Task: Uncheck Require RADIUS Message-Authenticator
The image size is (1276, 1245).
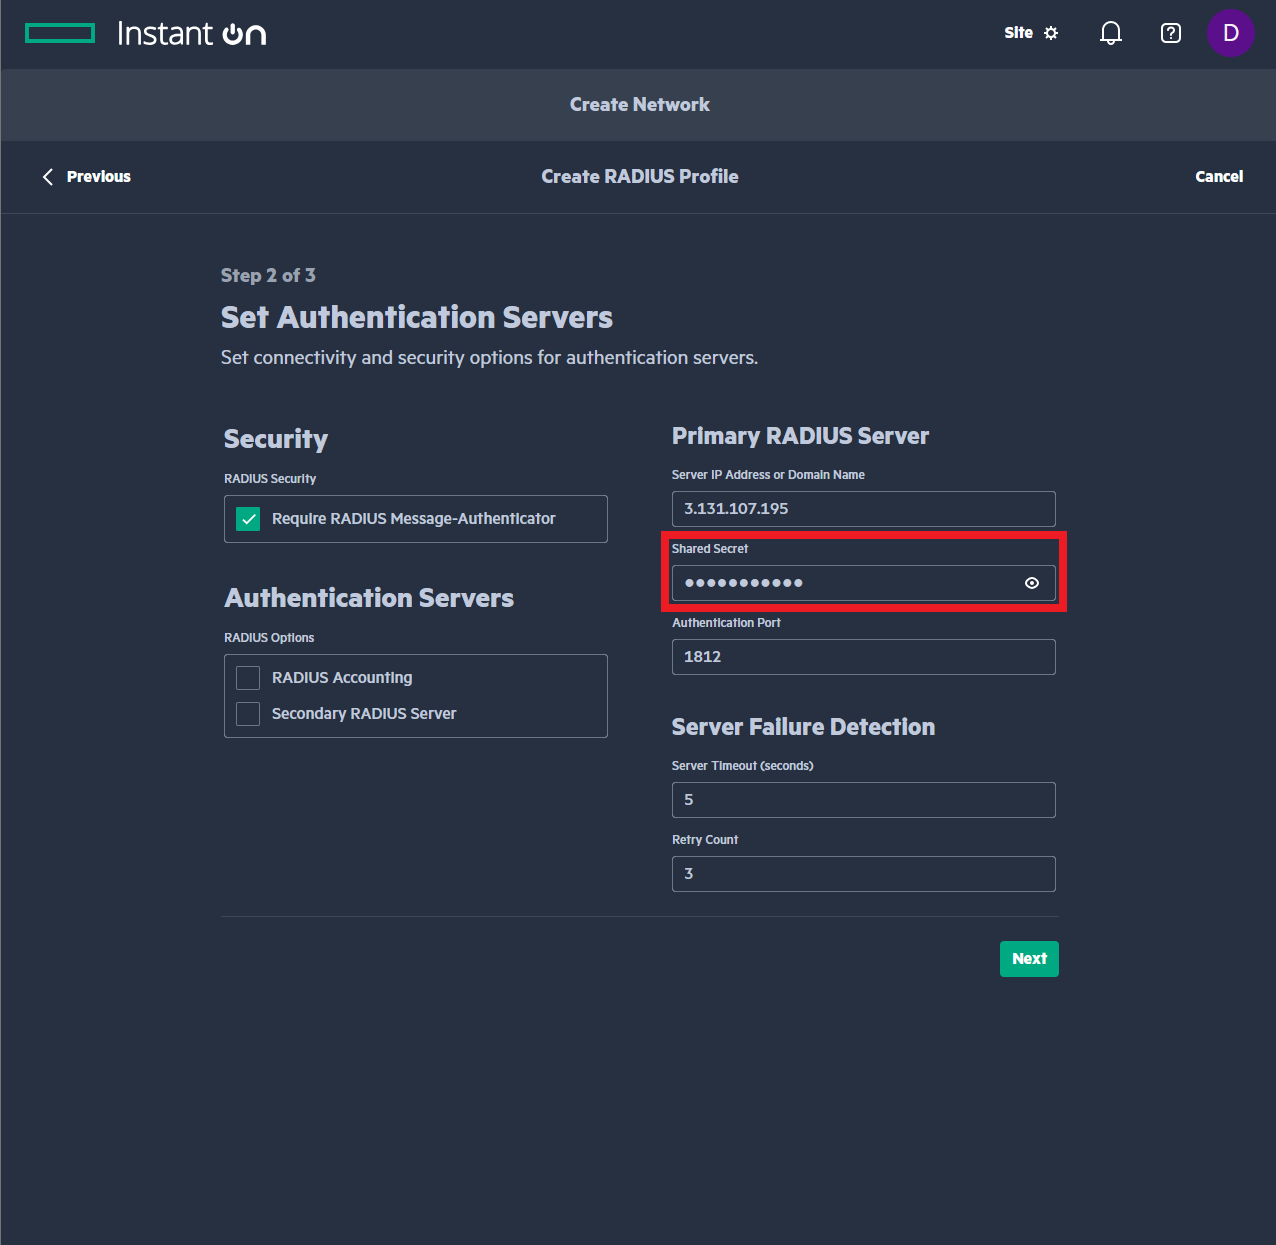Action: click(x=248, y=519)
